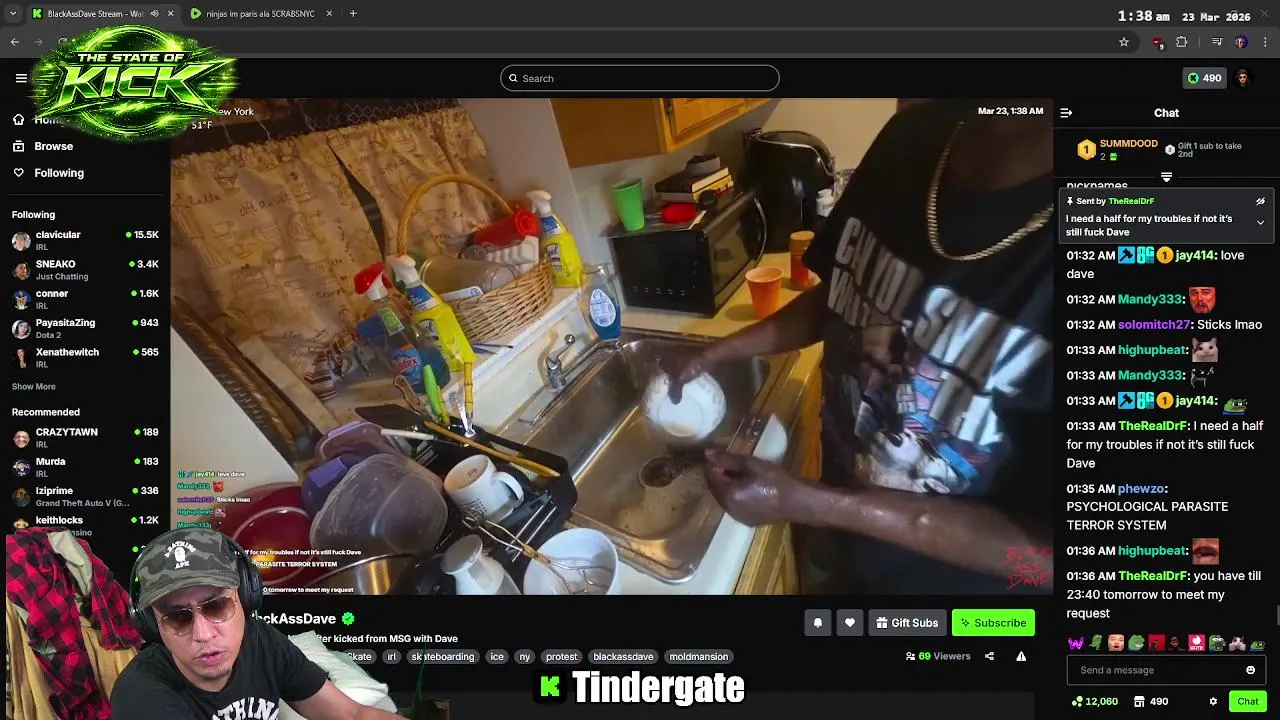Click the Gift Subs button
Viewport: 1280px width, 720px height.
pyautogui.click(x=907, y=623)
